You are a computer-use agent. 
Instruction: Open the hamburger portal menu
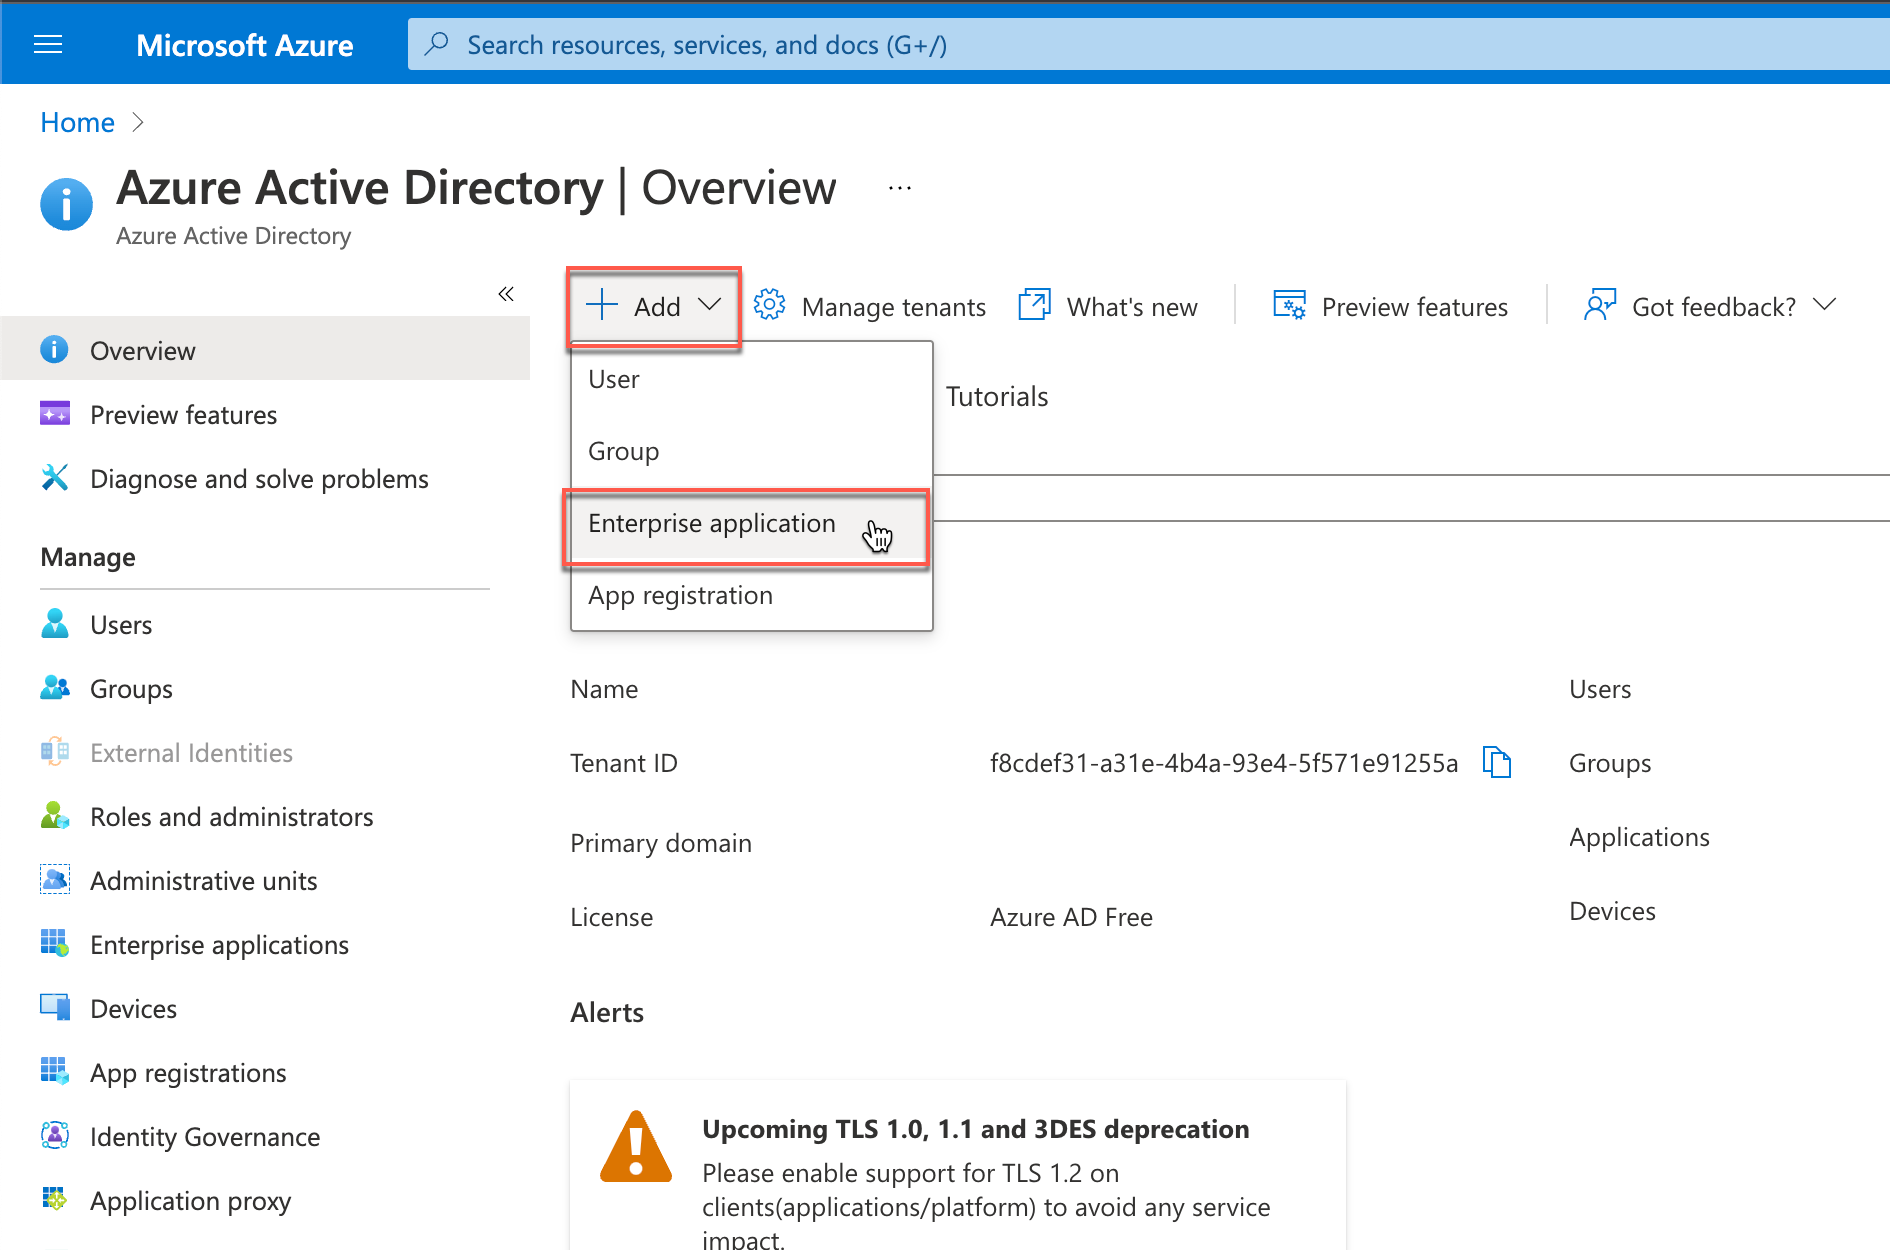[x=48, y=44]
